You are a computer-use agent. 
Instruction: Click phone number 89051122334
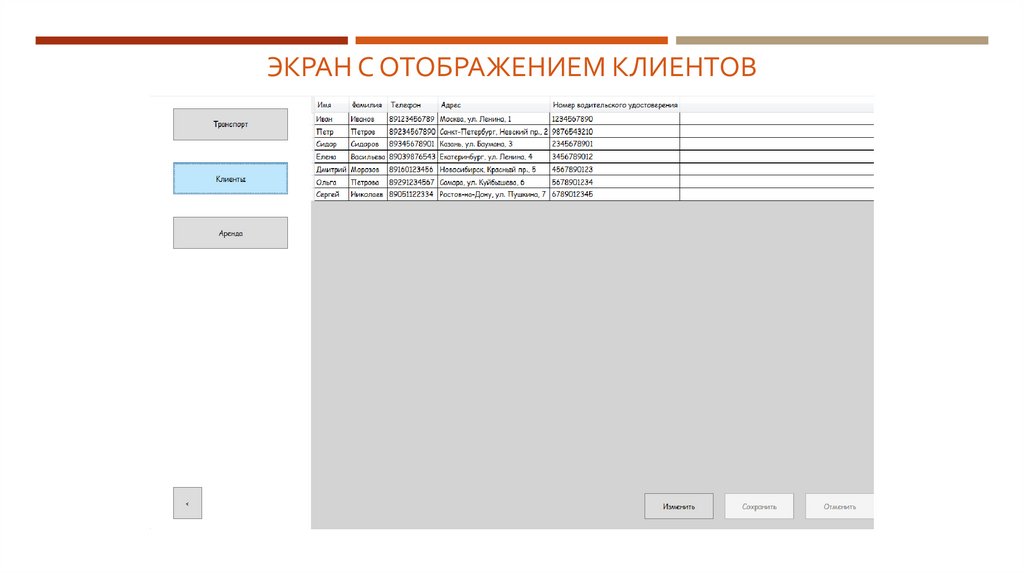412,195
